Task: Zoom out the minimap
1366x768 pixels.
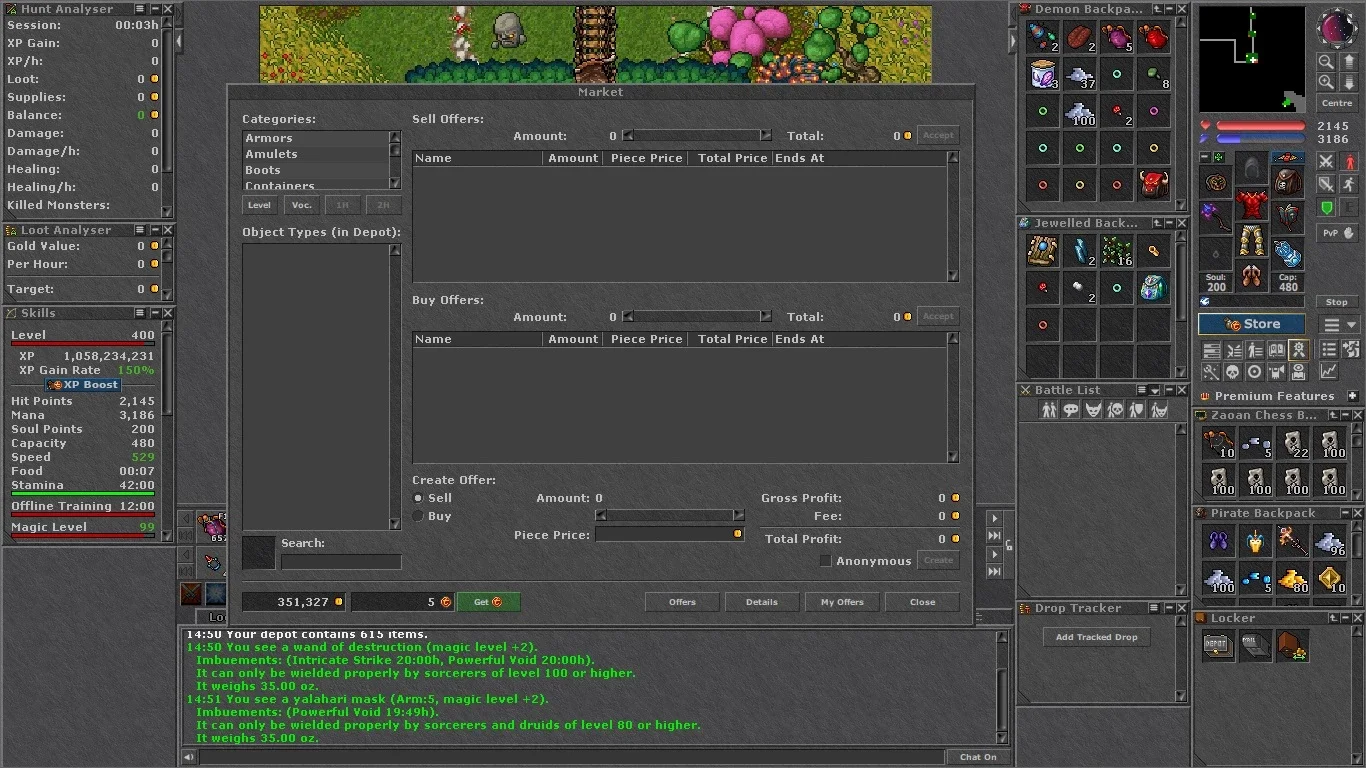Action: (1326, 62)
